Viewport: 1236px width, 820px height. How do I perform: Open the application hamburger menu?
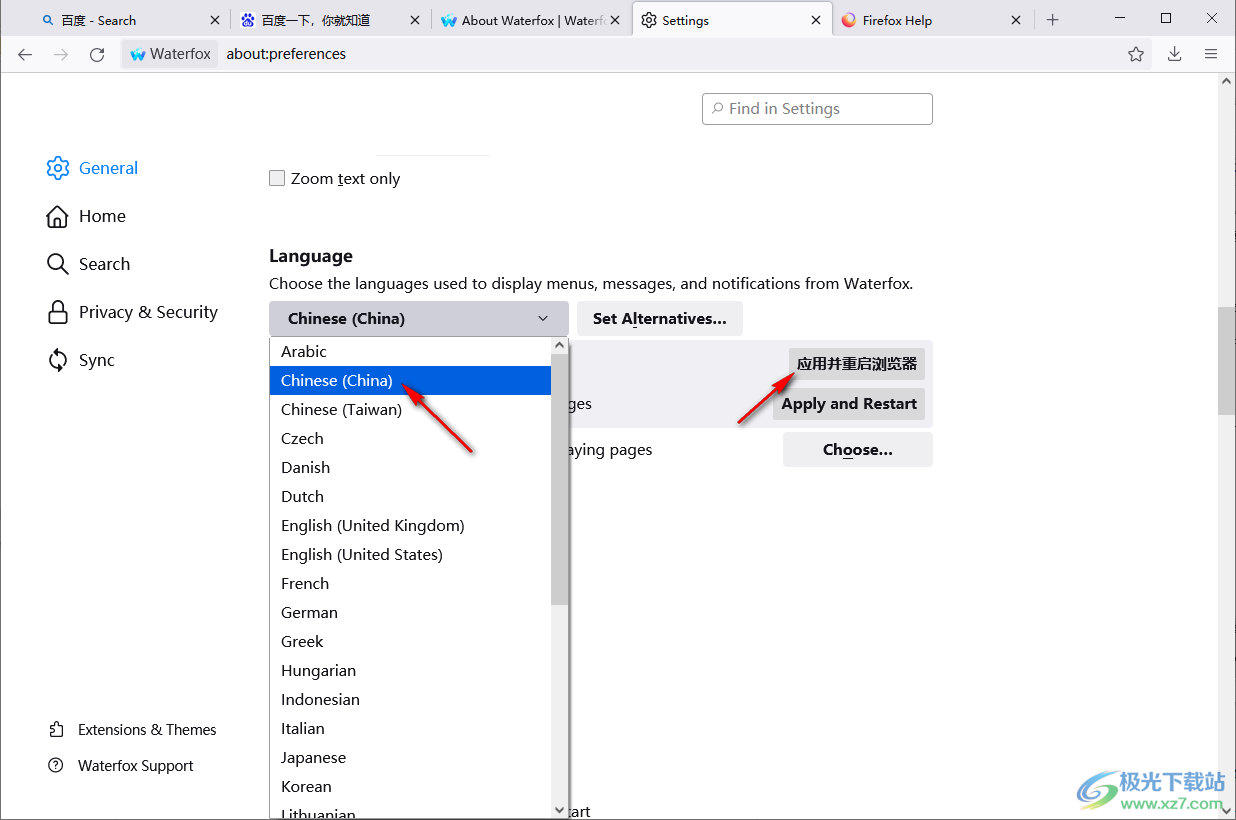(1211, 54)
